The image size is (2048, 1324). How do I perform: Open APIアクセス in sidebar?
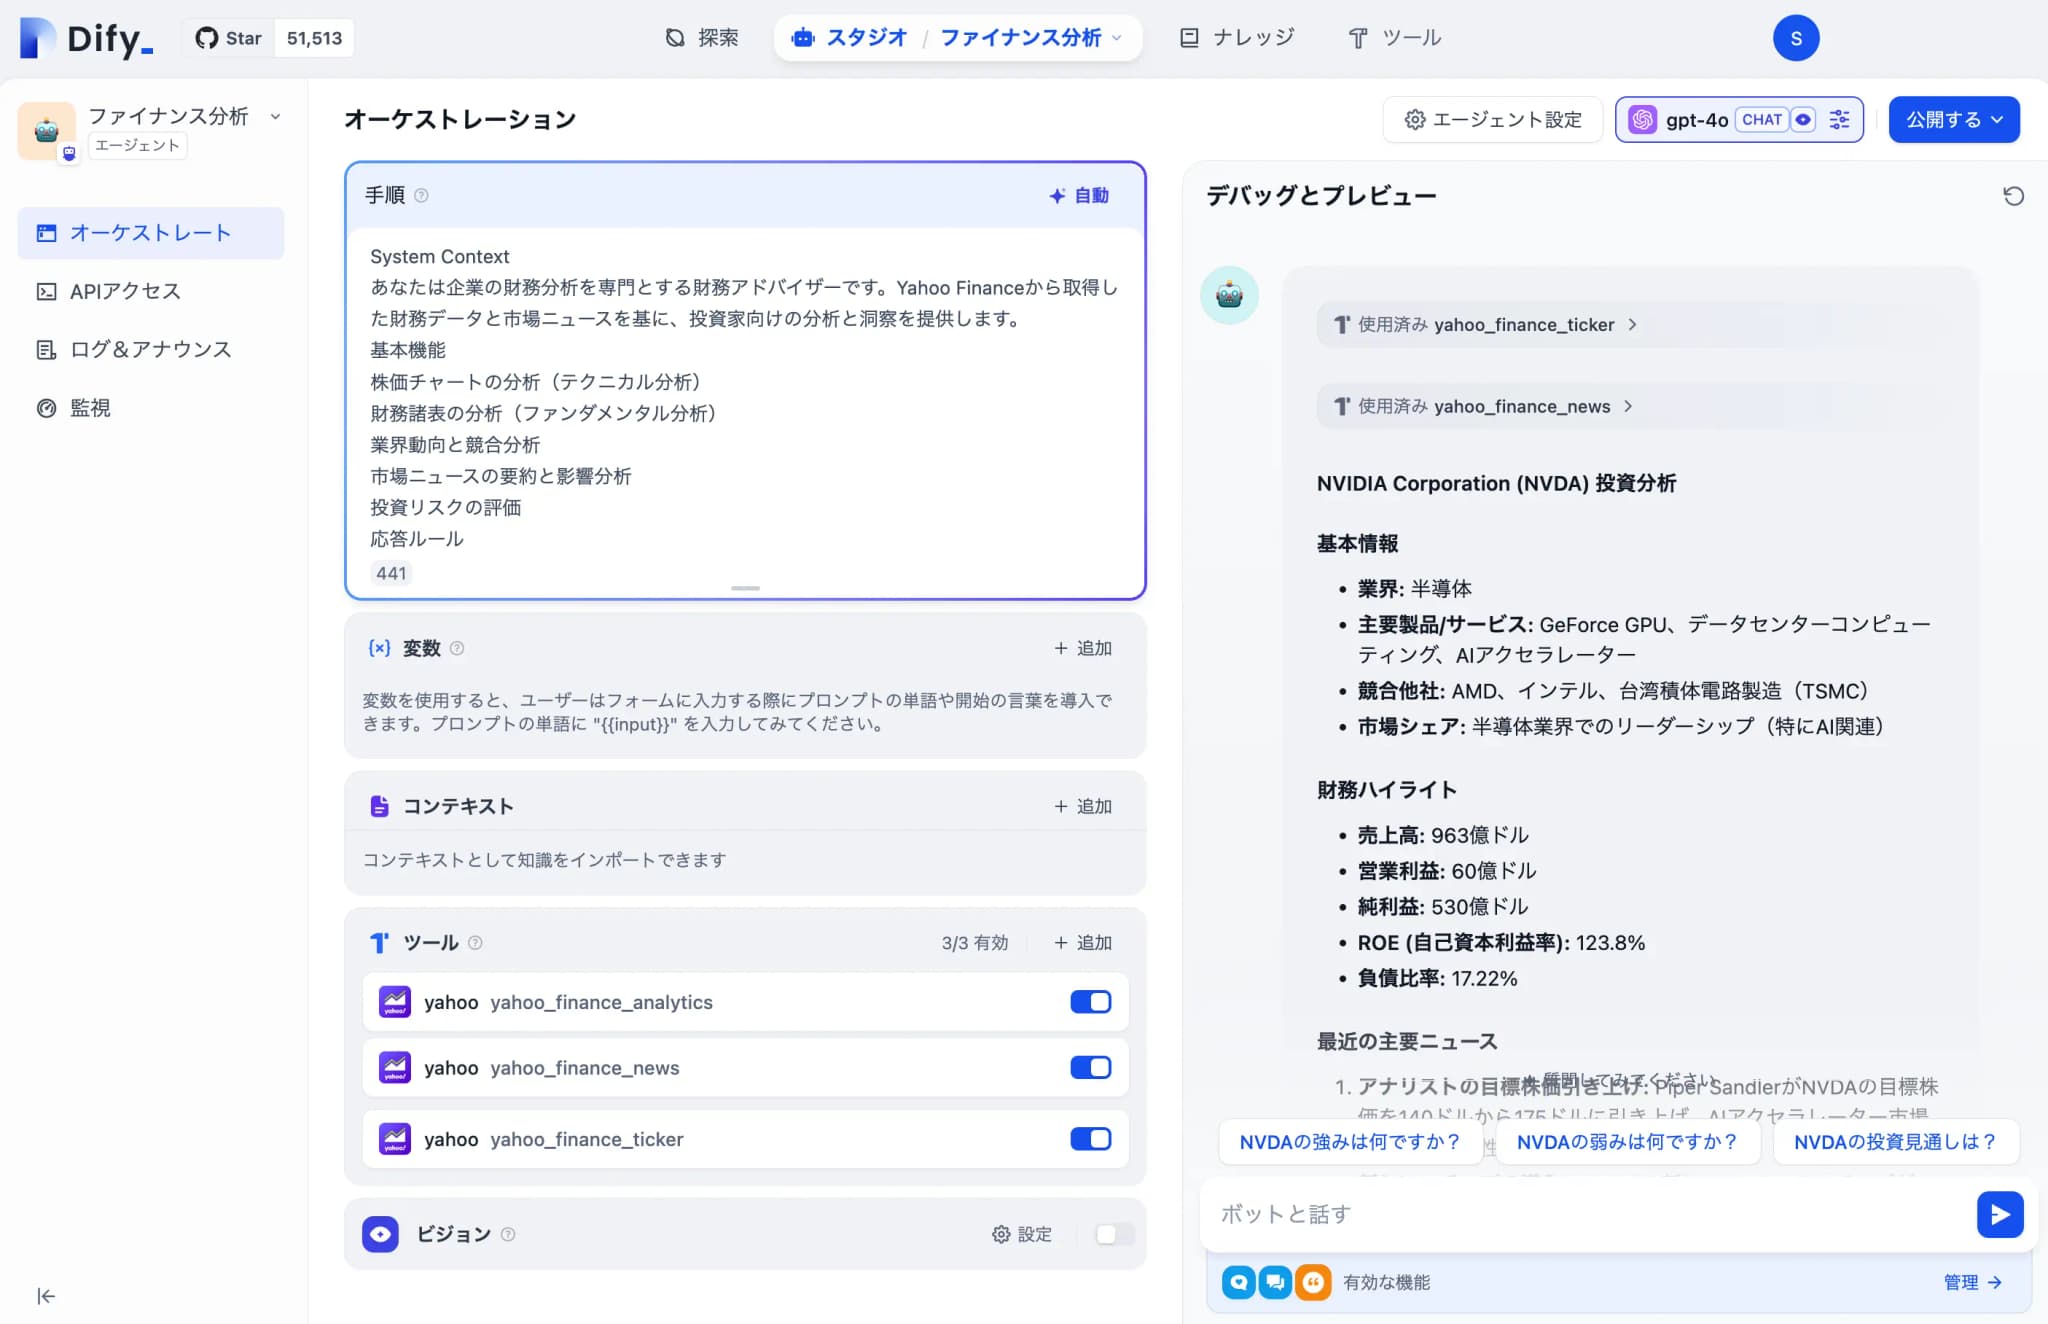151,291
